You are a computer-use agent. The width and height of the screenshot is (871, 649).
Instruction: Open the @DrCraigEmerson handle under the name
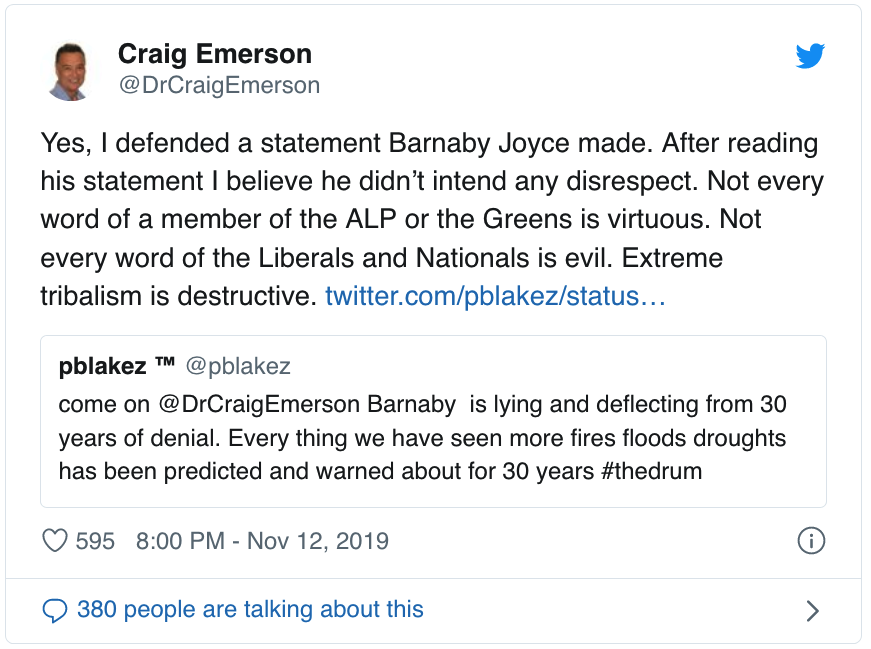[x=219, y=86]
